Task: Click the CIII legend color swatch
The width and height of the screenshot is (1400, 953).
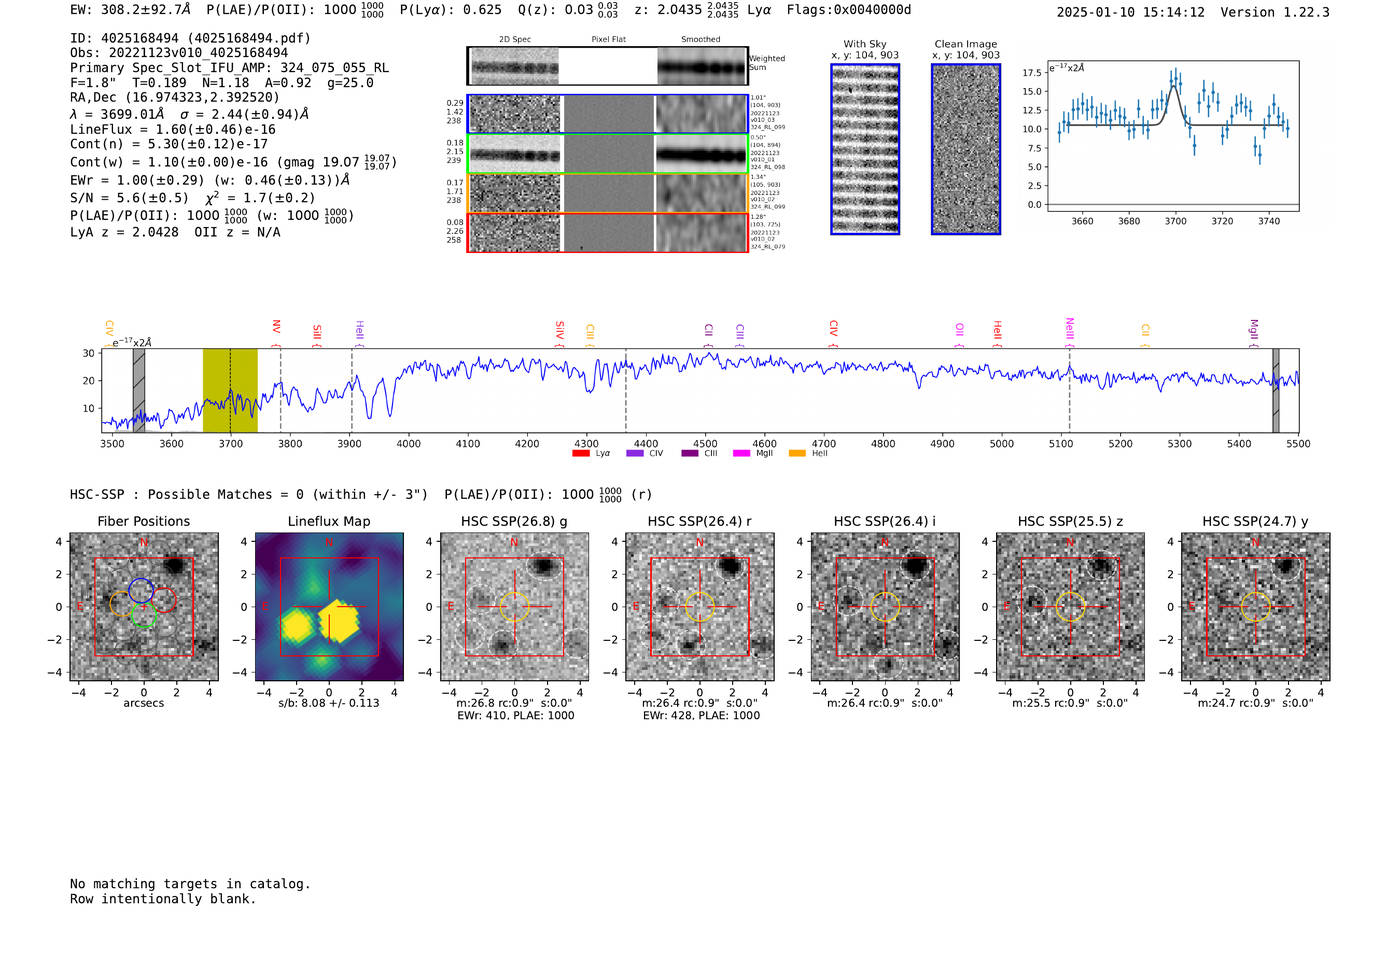Action: pos(690,454)
